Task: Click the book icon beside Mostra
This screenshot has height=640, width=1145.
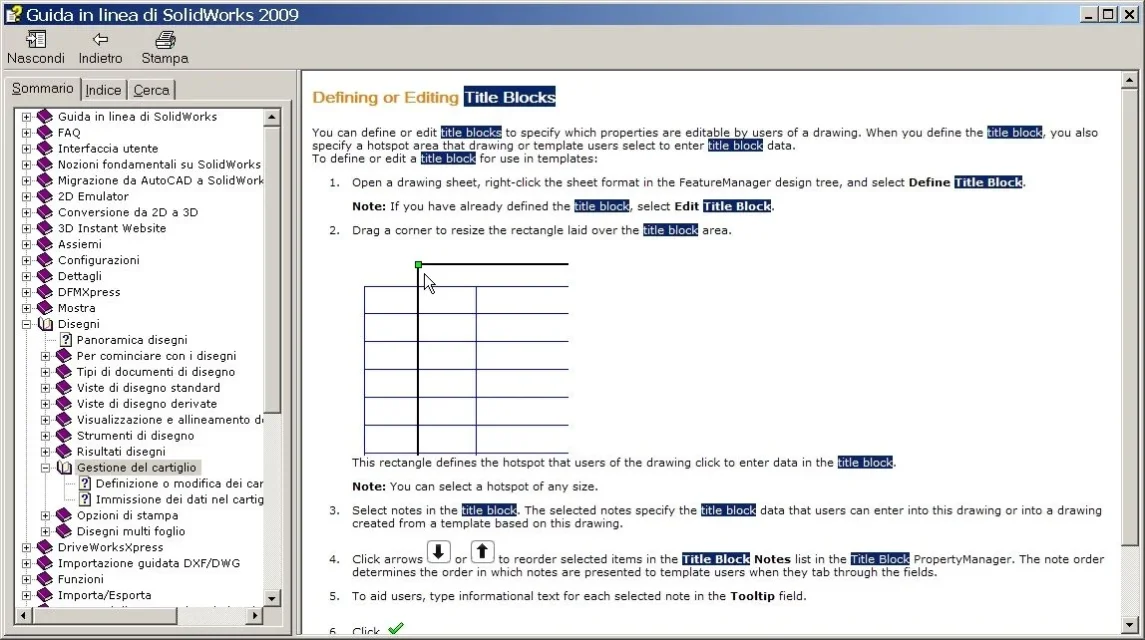Action: click(45, 308)
